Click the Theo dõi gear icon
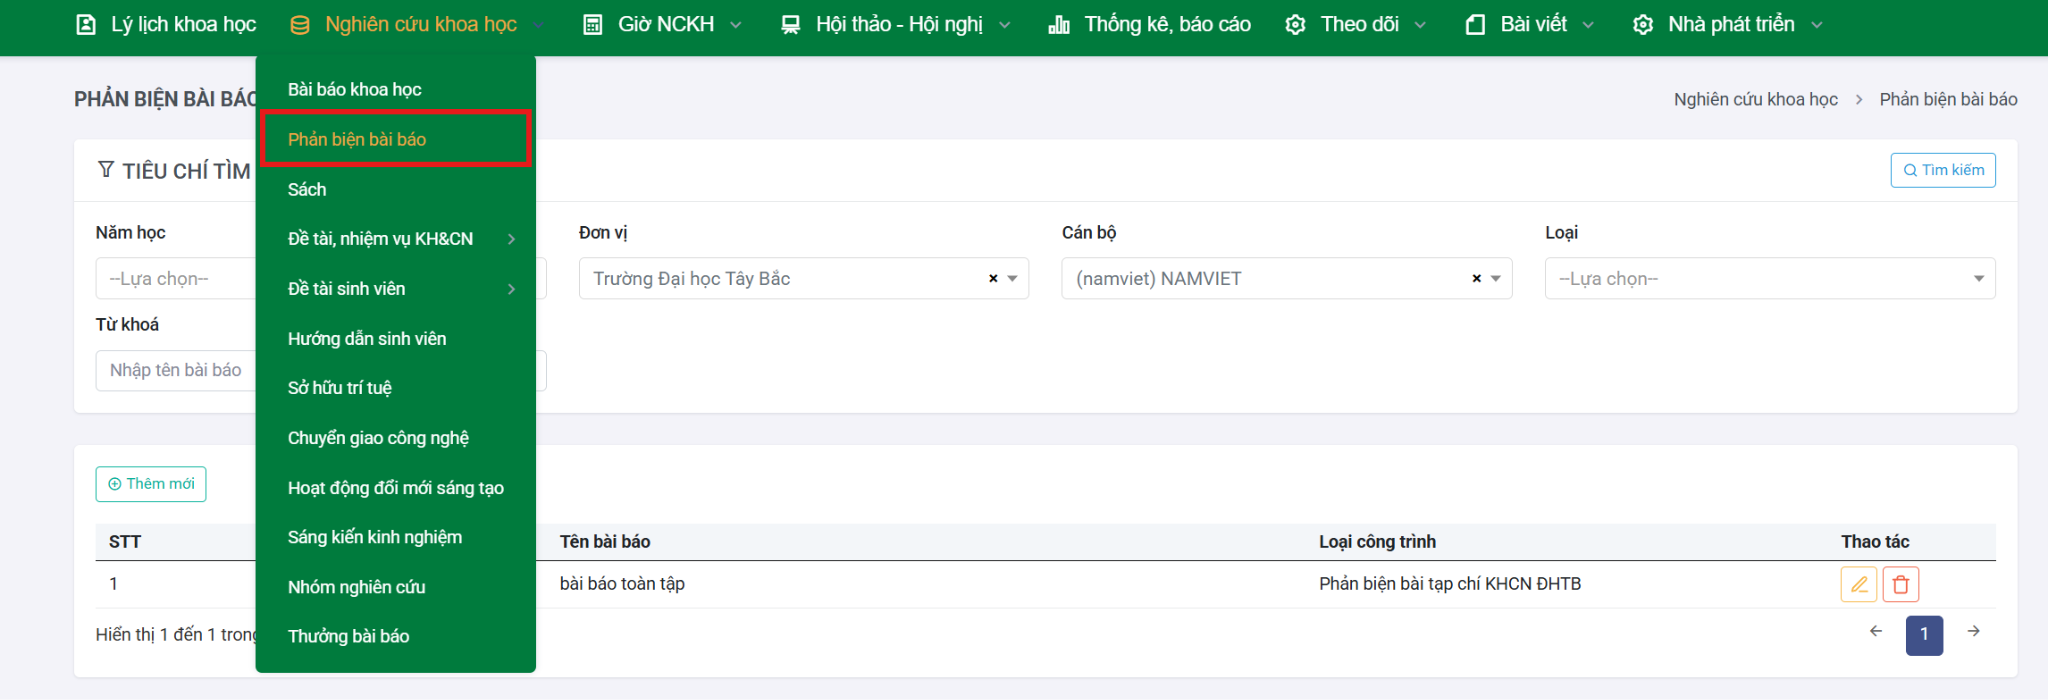Image resolution: width=2048 pixels, height=700 pixels. tap(1295, 25)
